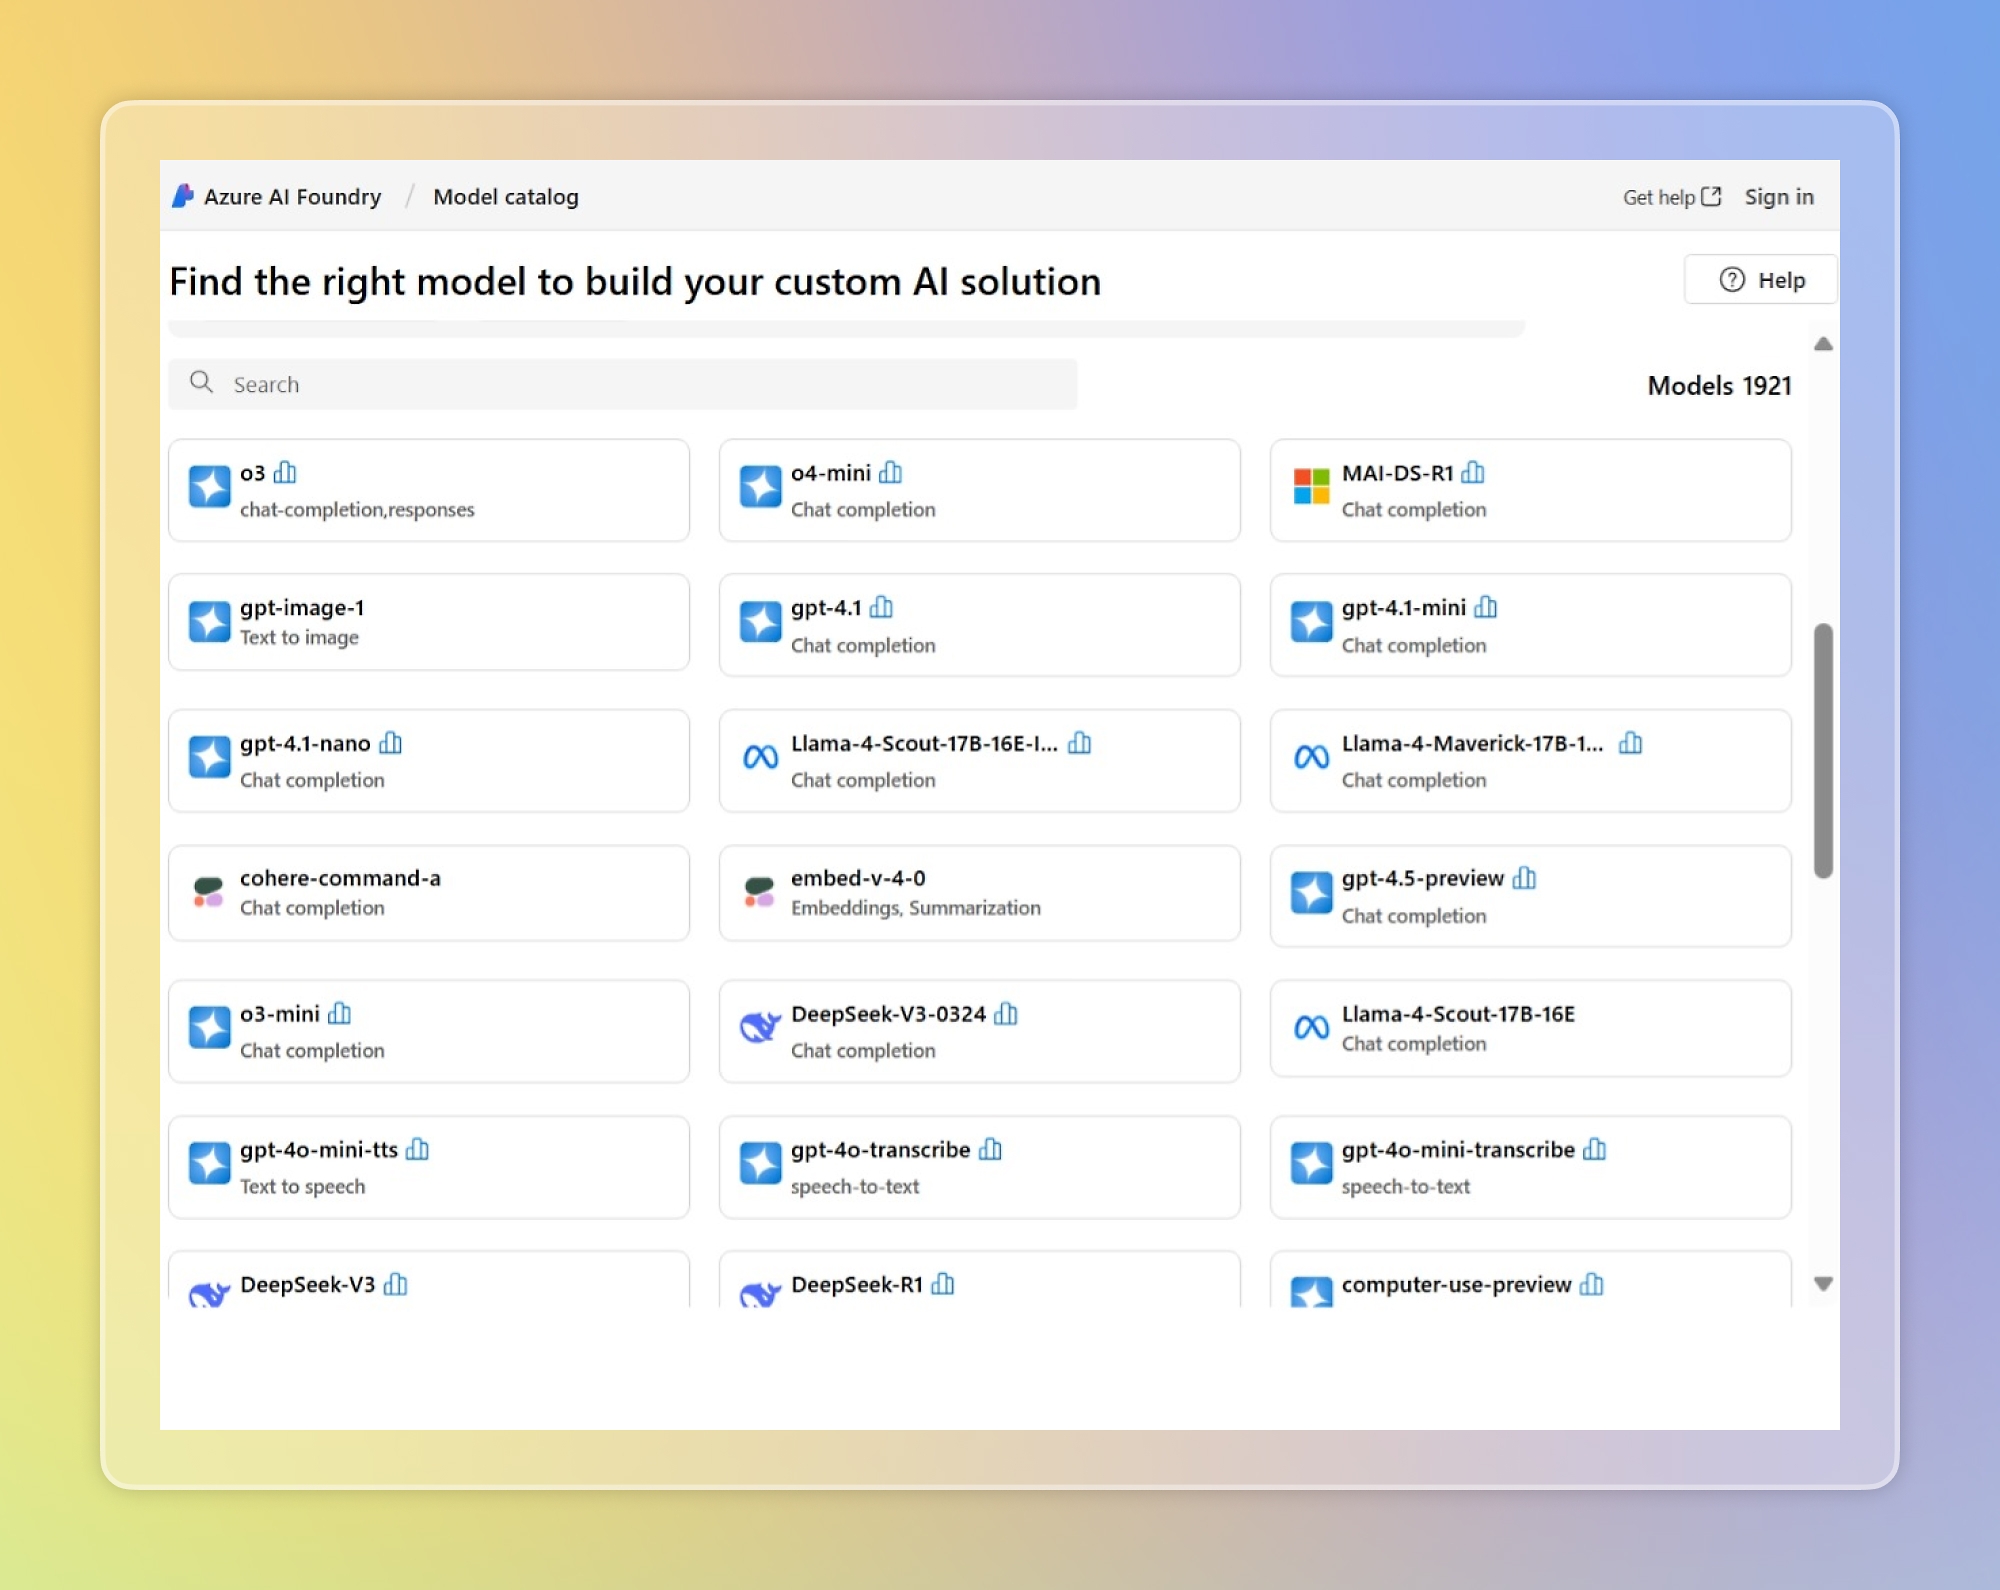Click the Azure AI Foundry logo icon

[x=182, y=196]
